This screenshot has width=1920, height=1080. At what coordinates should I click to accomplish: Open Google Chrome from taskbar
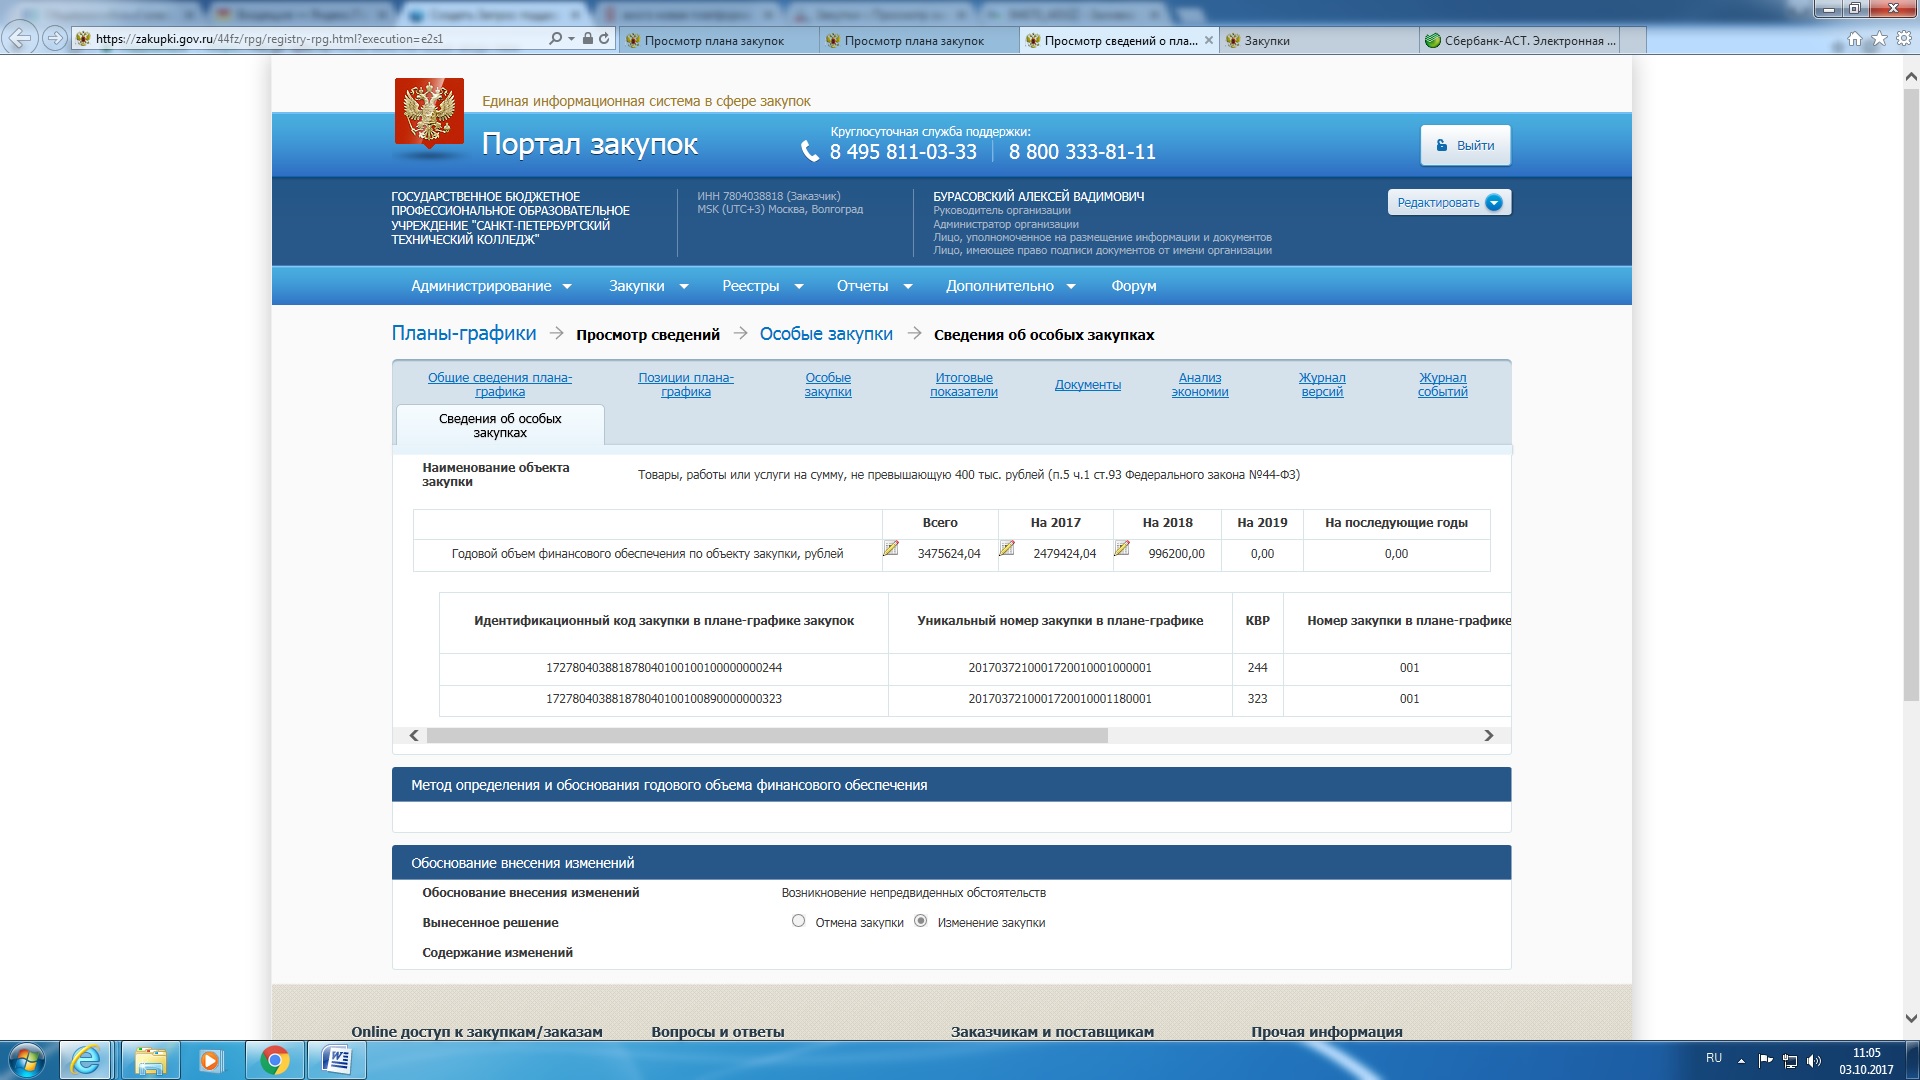pos(274,1060)
